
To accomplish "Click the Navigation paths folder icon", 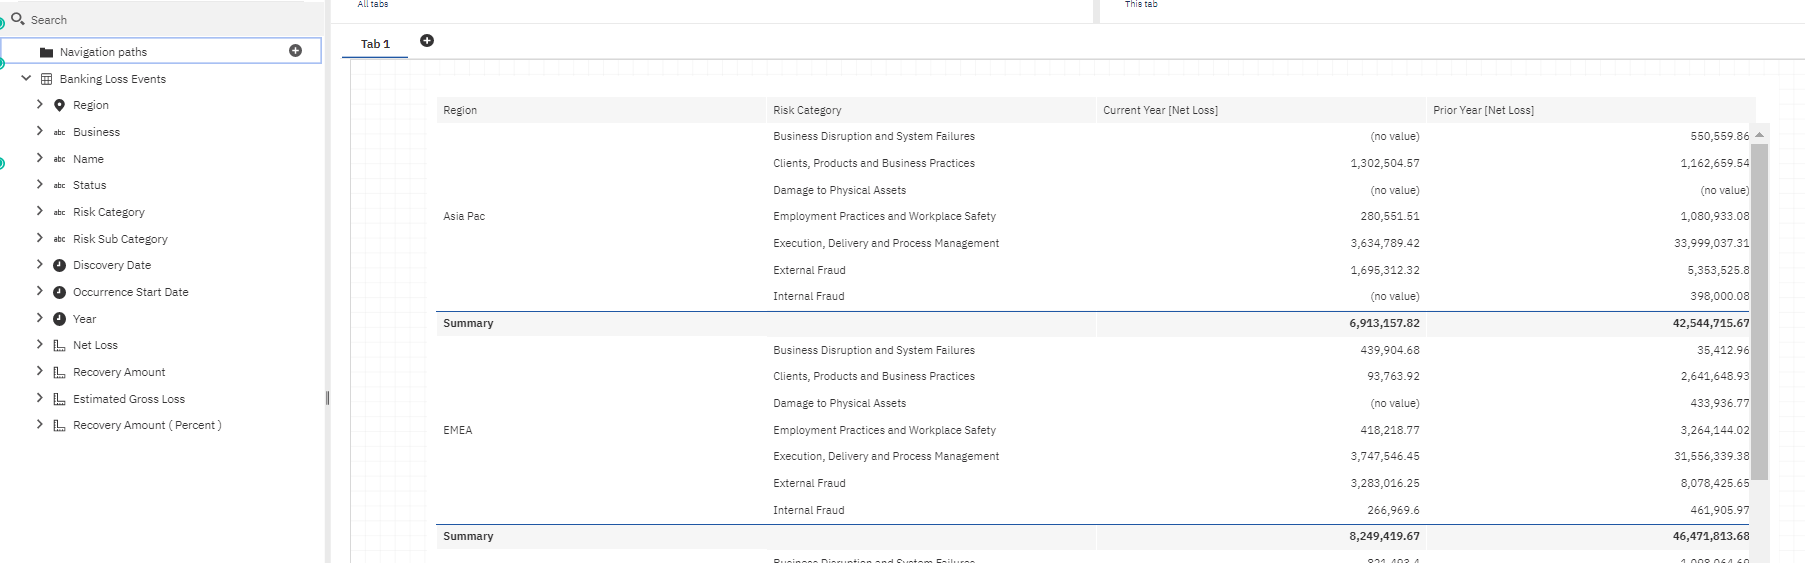I will pos(46,52).
